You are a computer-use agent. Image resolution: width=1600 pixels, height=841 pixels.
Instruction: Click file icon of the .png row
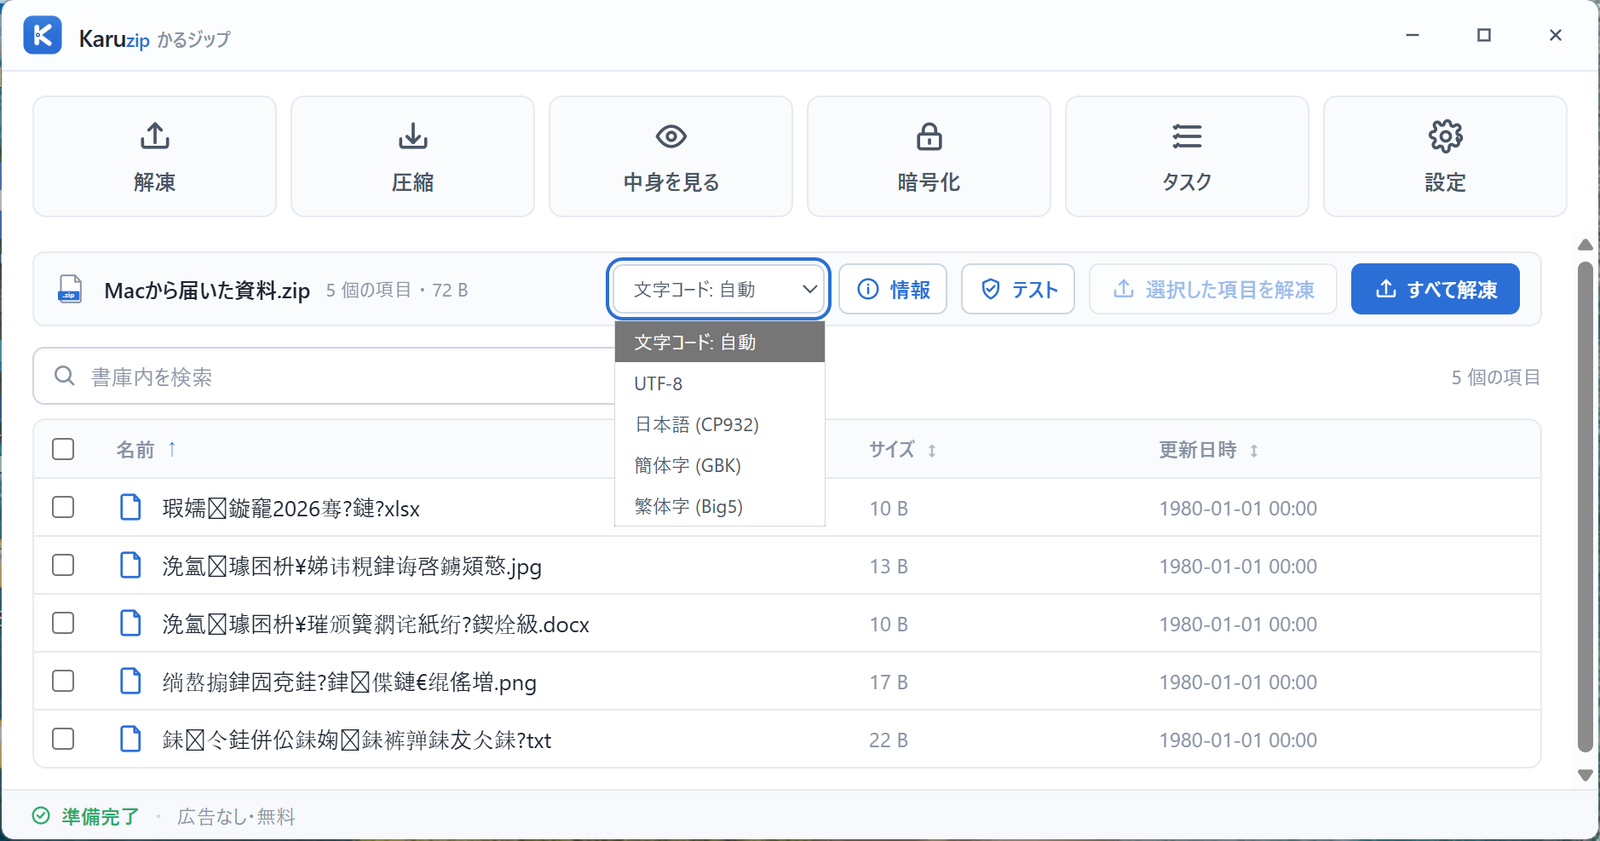[x=131, y=681]
